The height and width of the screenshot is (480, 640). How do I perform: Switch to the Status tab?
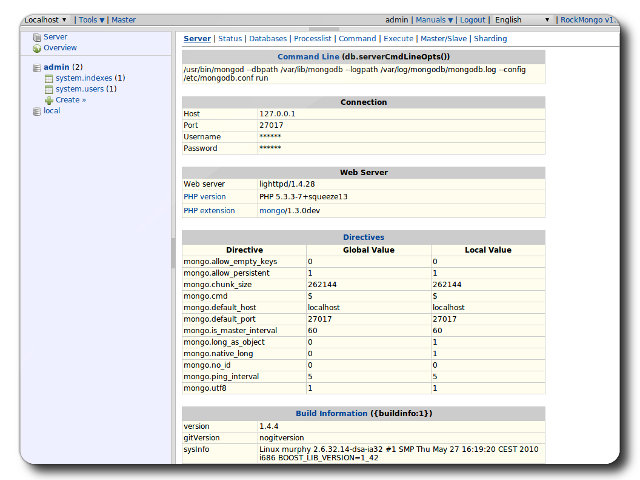click(x=230, y=39)
